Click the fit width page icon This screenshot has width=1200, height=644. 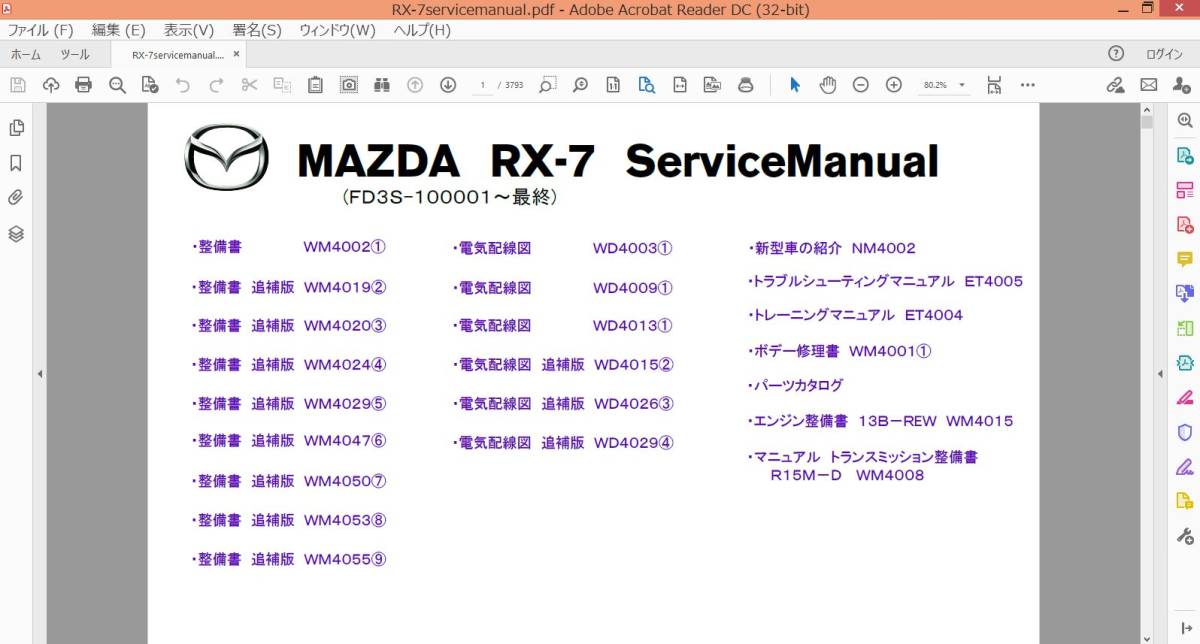tap(680, 85)
